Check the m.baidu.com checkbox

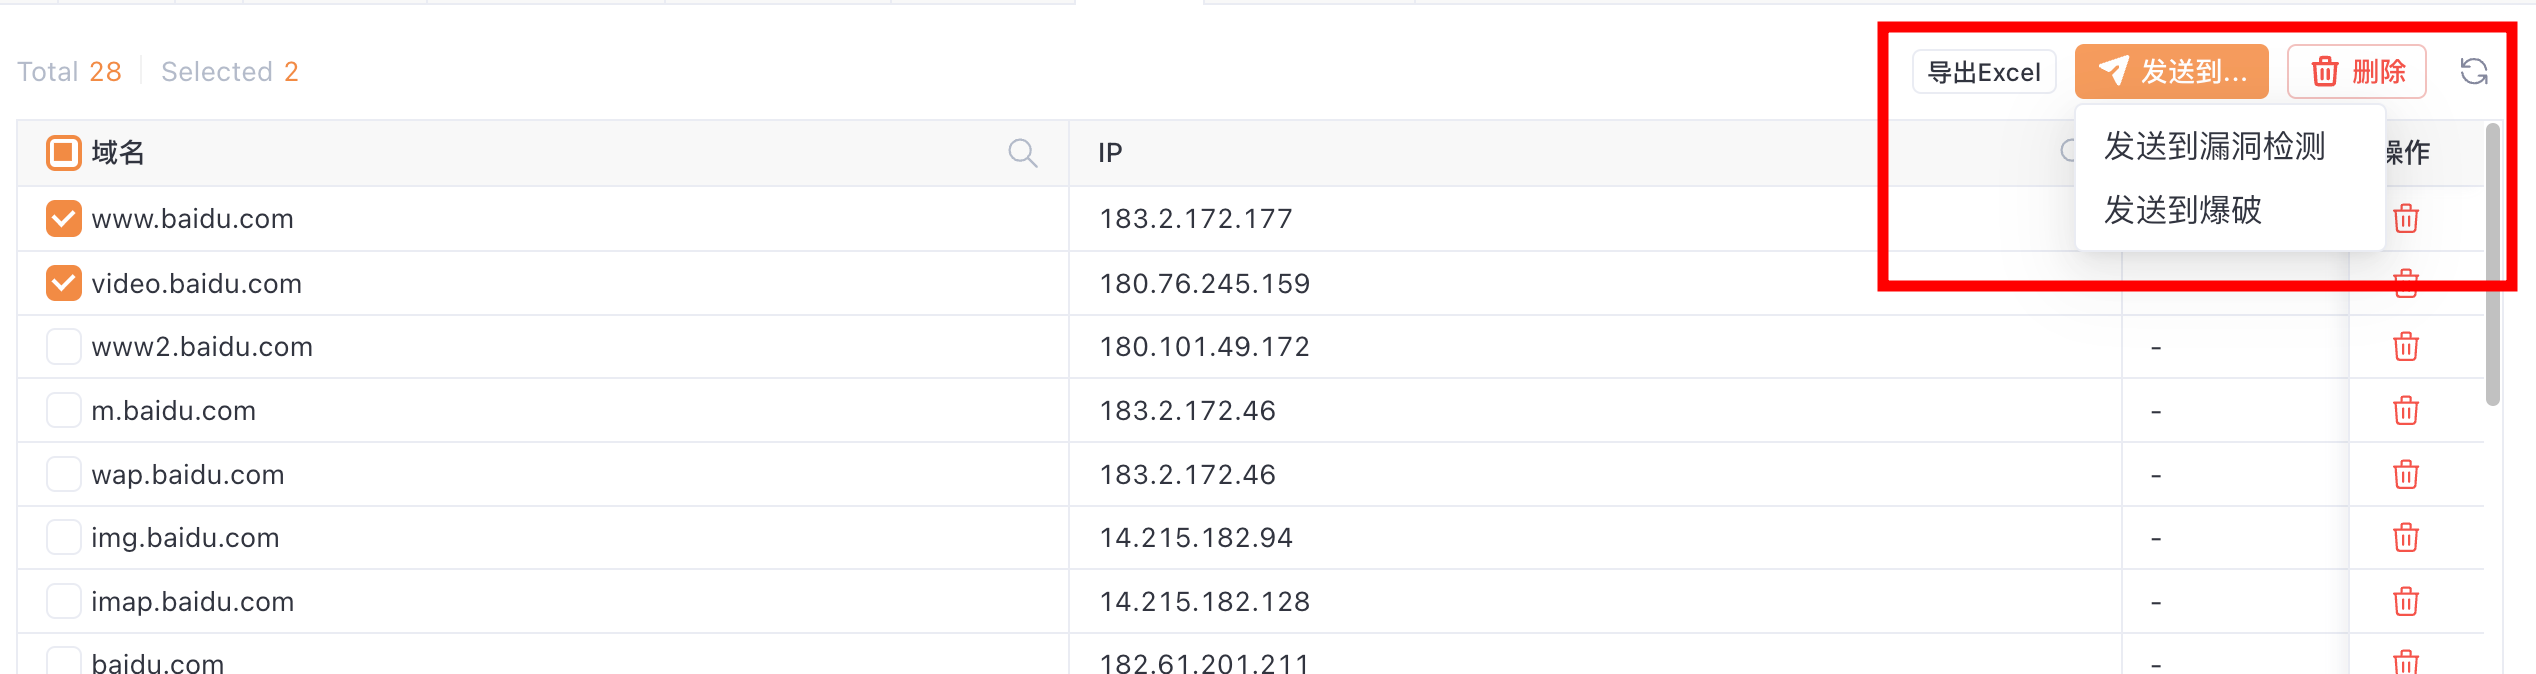click(x=63, y=410)
